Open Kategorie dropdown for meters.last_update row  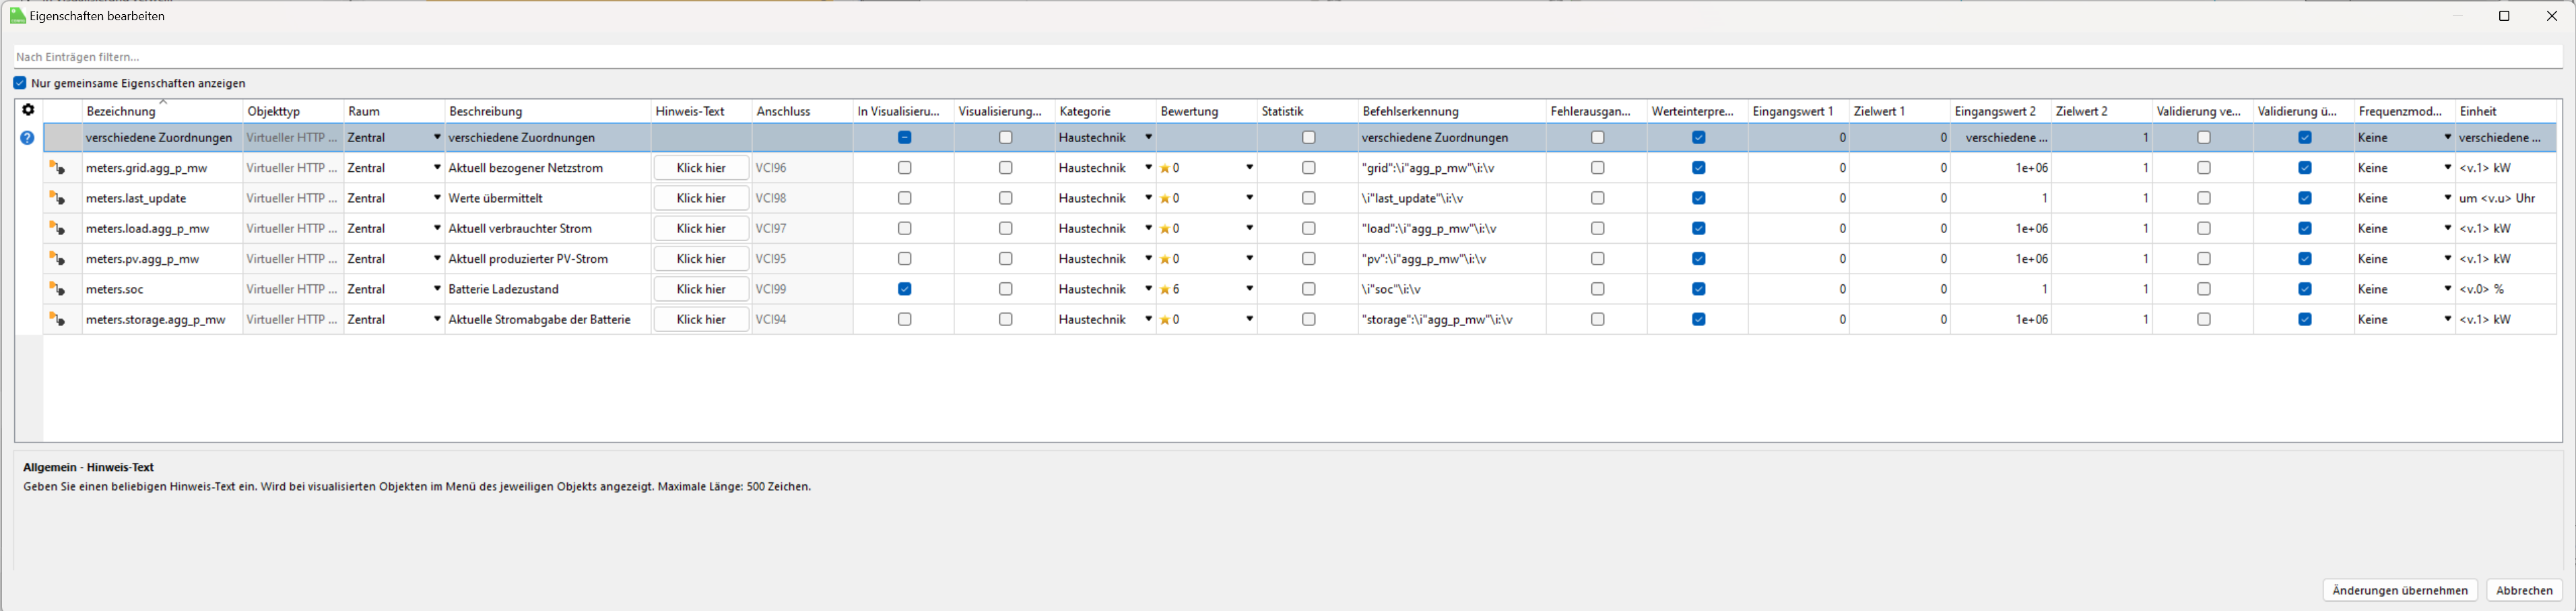click(1148, 198)
